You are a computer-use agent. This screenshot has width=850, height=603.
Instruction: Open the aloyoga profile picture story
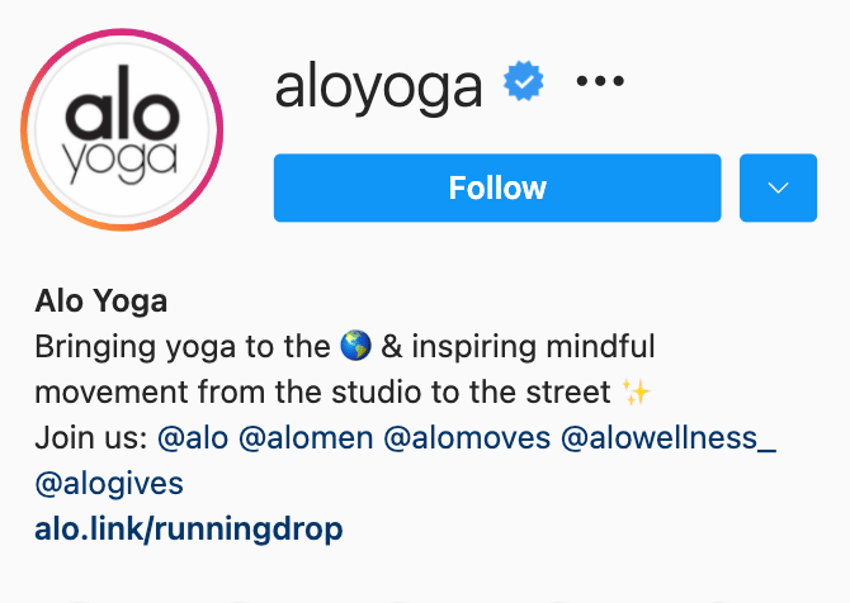(122, 130)
